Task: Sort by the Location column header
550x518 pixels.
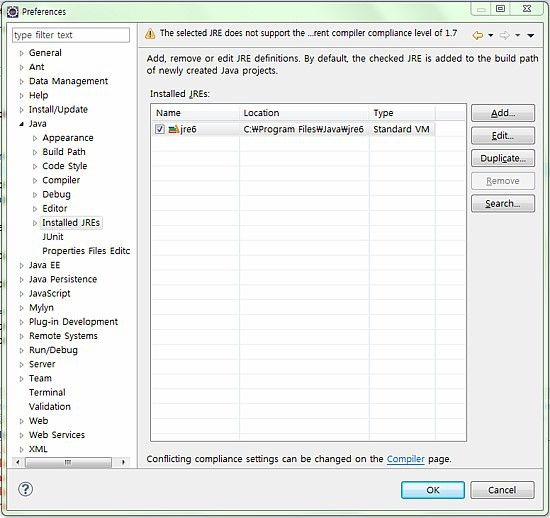Action: [x=304, y=113]
